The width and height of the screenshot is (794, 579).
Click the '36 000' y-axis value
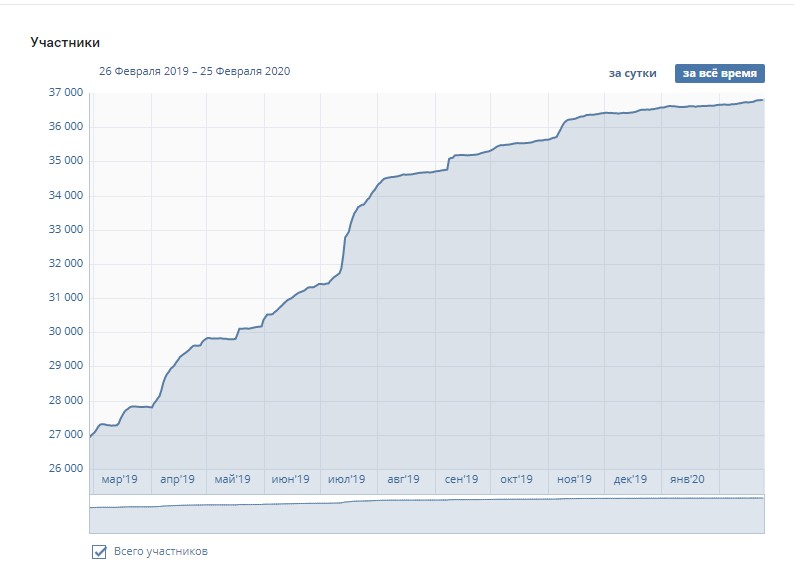click(x=66, y=127)
